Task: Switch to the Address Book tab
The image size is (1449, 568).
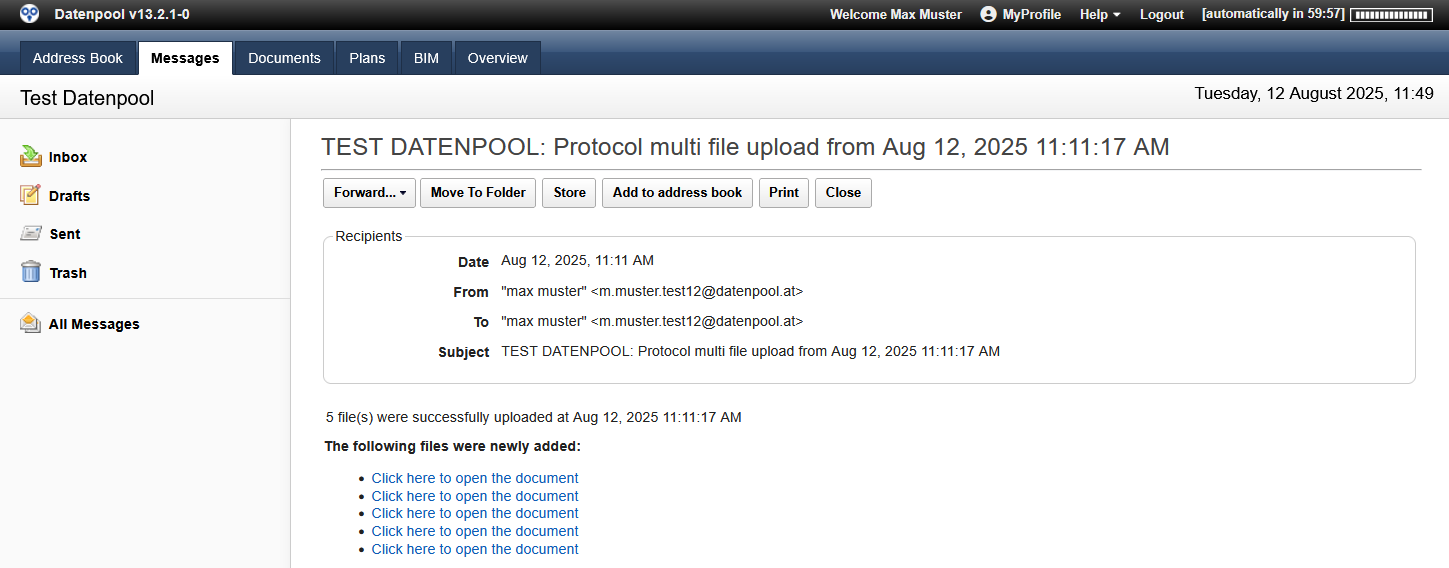Action: [78, 58]
